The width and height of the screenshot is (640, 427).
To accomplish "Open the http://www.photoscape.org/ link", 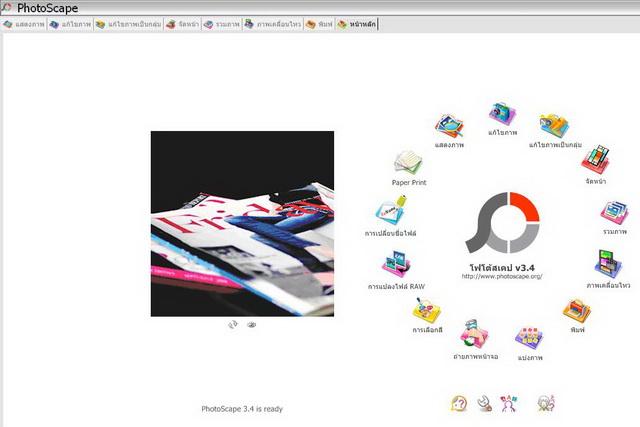I will (x=502, y=276).
